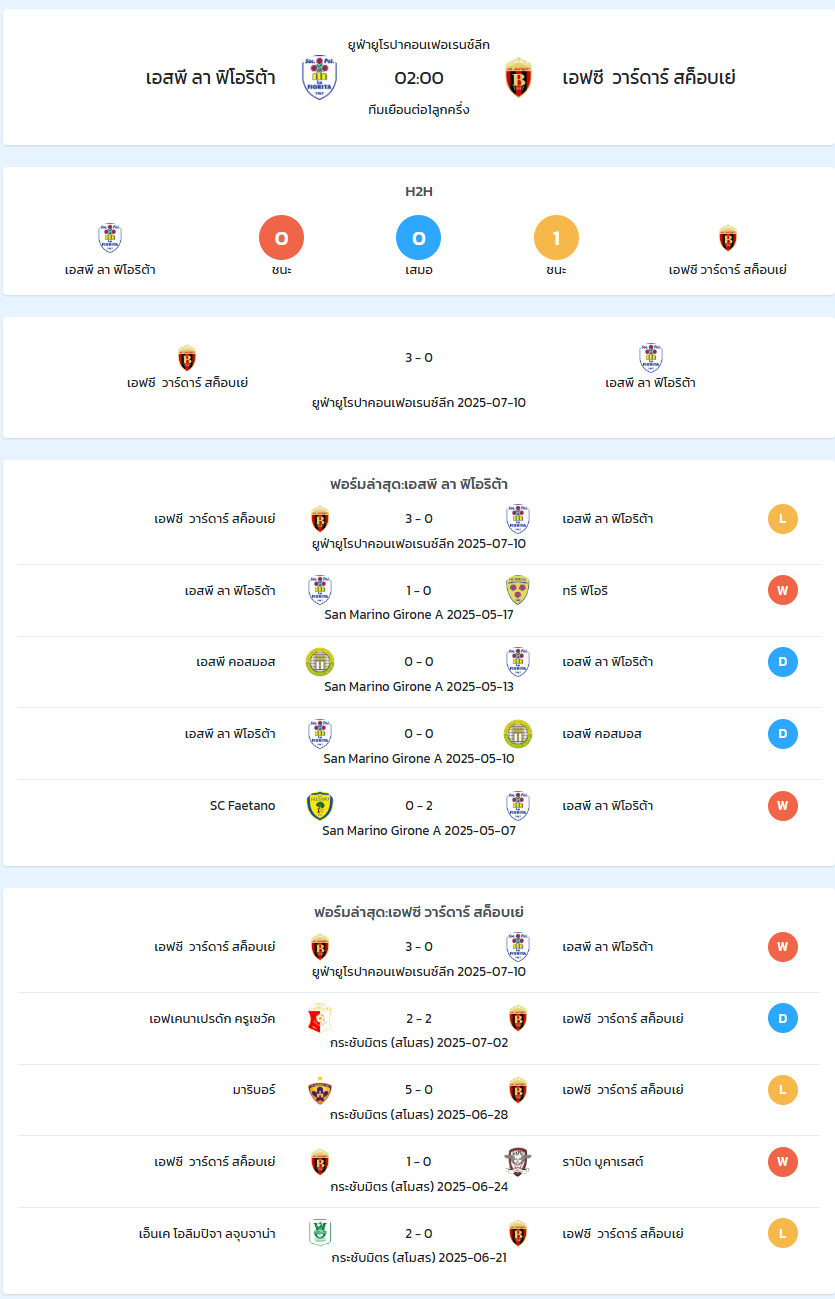Click the Vardar Skopje crest in match header

click(x=518, y=77)
